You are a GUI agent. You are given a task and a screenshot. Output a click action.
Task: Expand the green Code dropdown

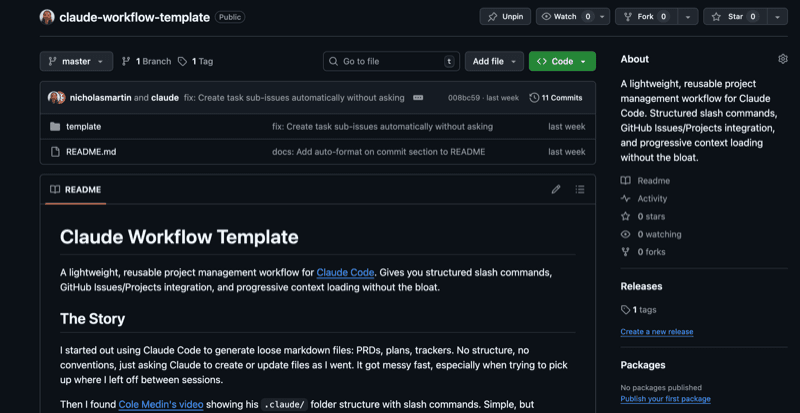point(561,61)
